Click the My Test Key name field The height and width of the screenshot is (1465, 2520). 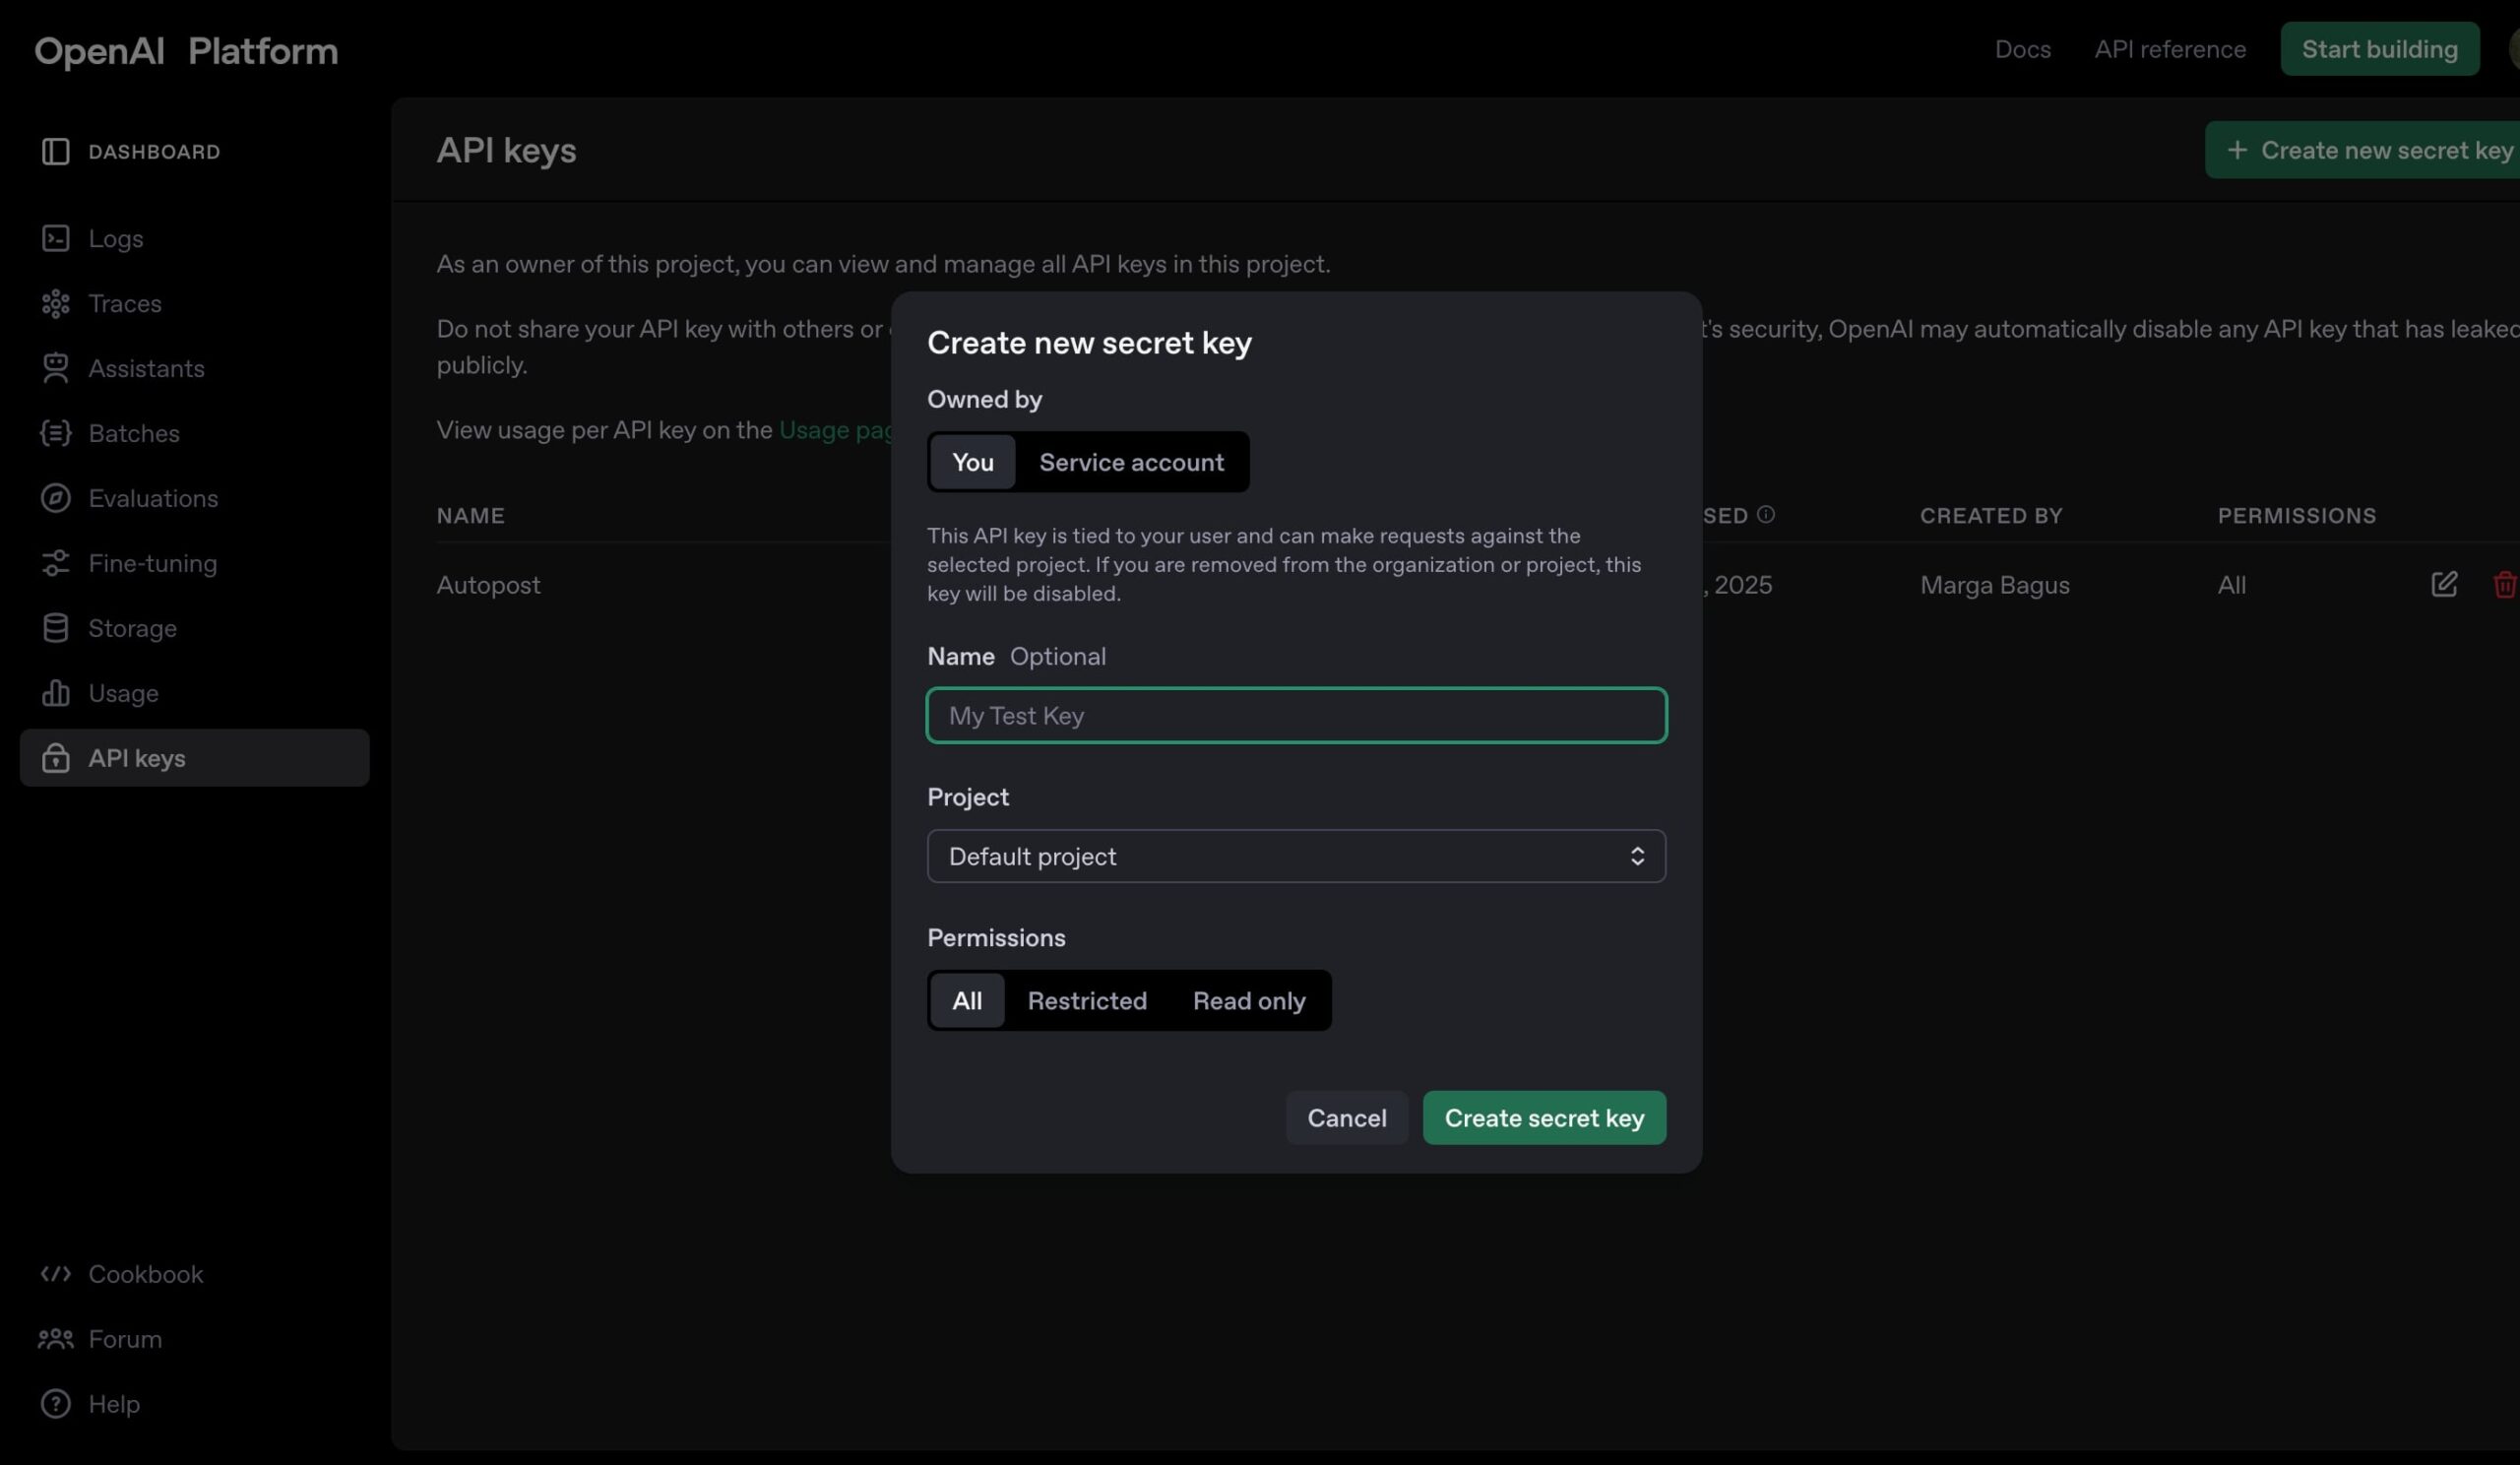[x=1295, y=716]
